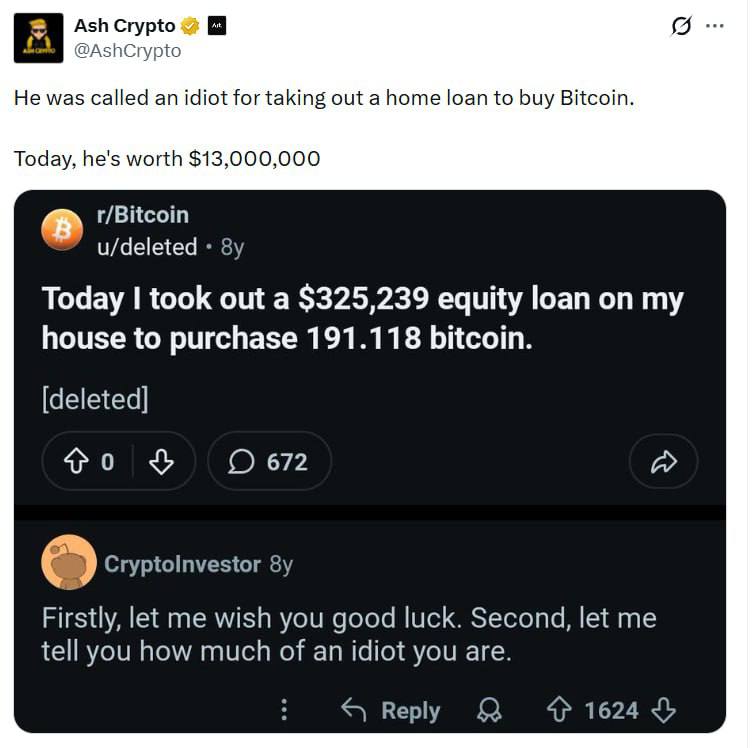Reply to CryptoInvestor's comment
Viewport: 752px width, 748px height.
pos(390,710)
